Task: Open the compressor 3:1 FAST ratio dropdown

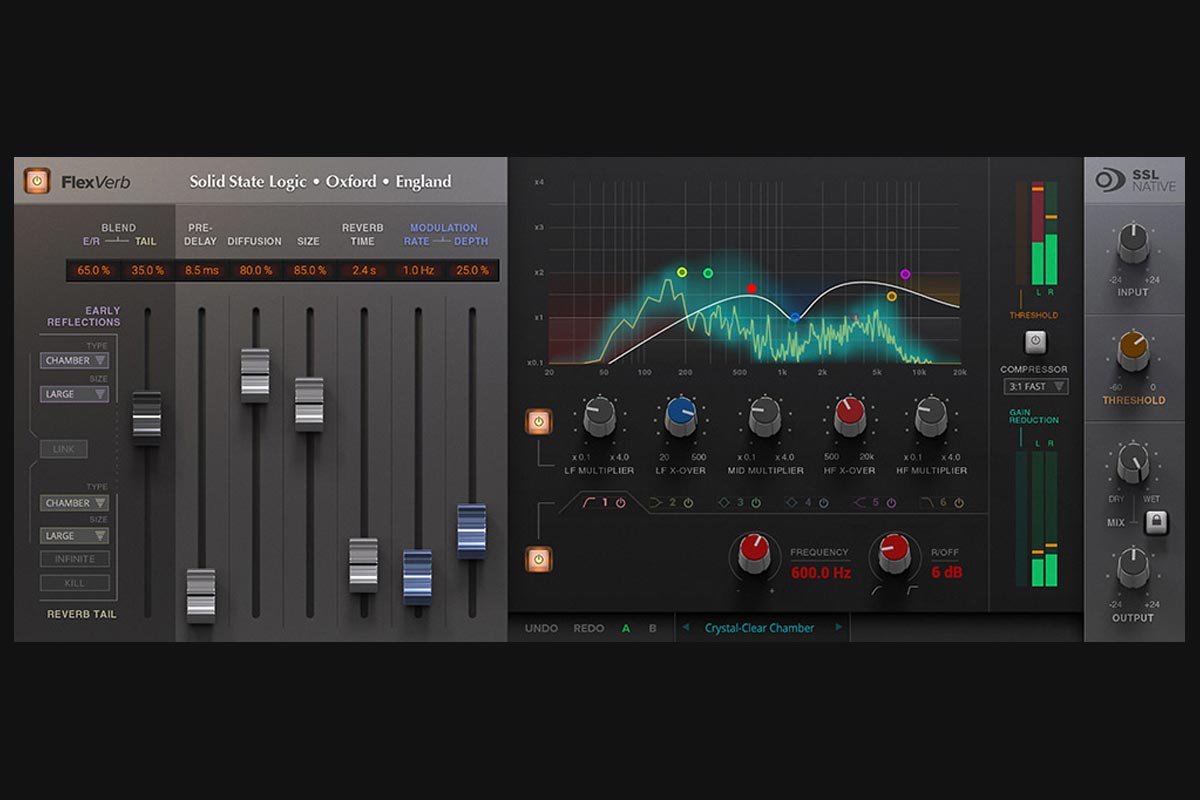Action: (1035, 388)
